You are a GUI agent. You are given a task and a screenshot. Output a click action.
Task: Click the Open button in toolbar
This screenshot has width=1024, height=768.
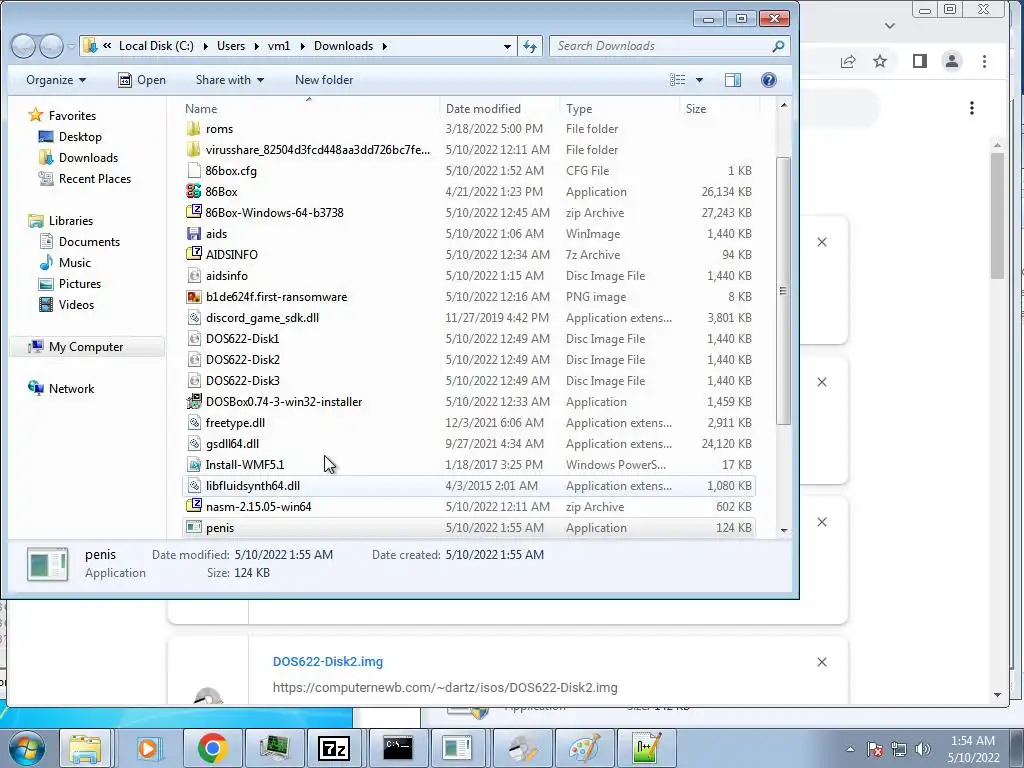pyautogui.click(x=142, y=80)
